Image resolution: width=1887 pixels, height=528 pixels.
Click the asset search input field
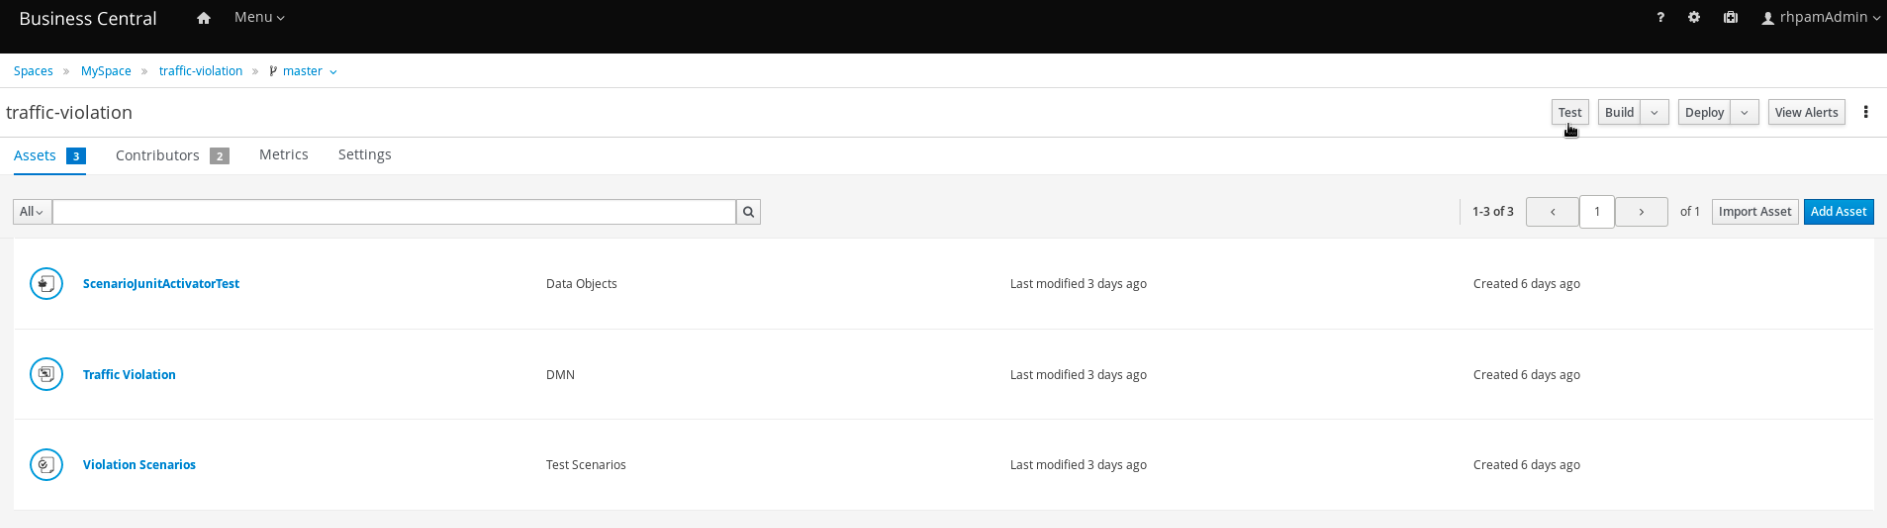[x=394, y=212]
